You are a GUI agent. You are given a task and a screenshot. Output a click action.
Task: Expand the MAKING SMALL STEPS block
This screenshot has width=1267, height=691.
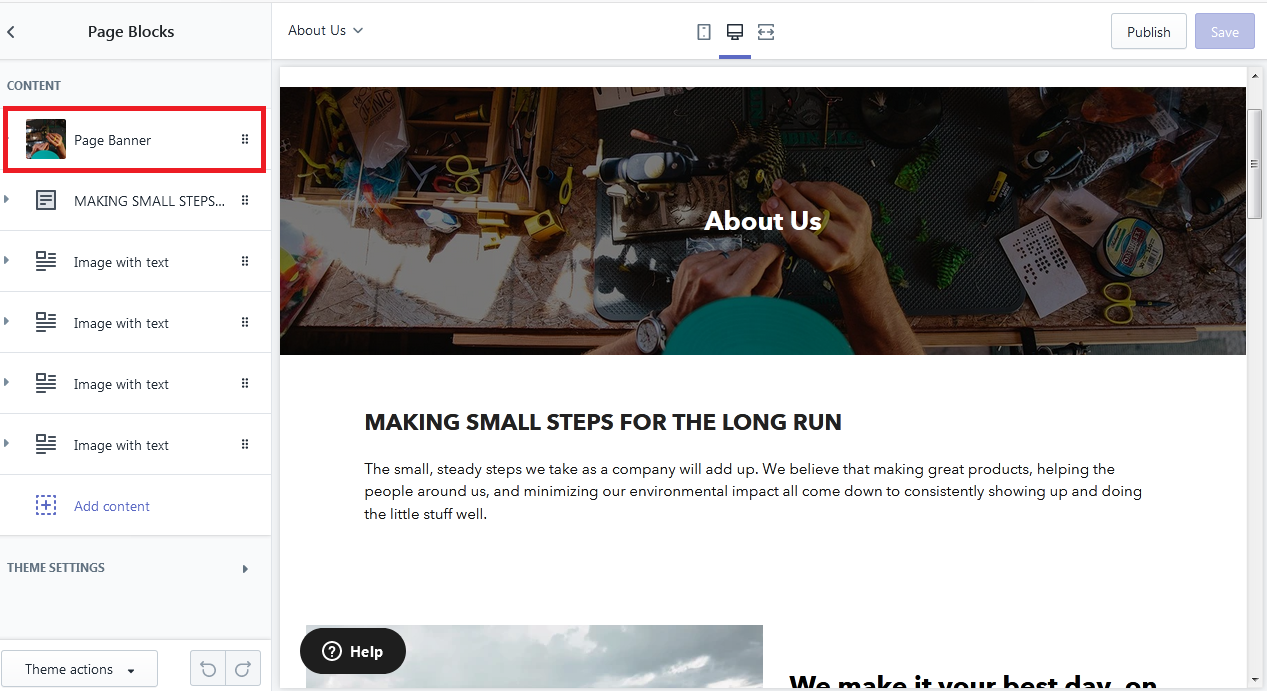6,200
